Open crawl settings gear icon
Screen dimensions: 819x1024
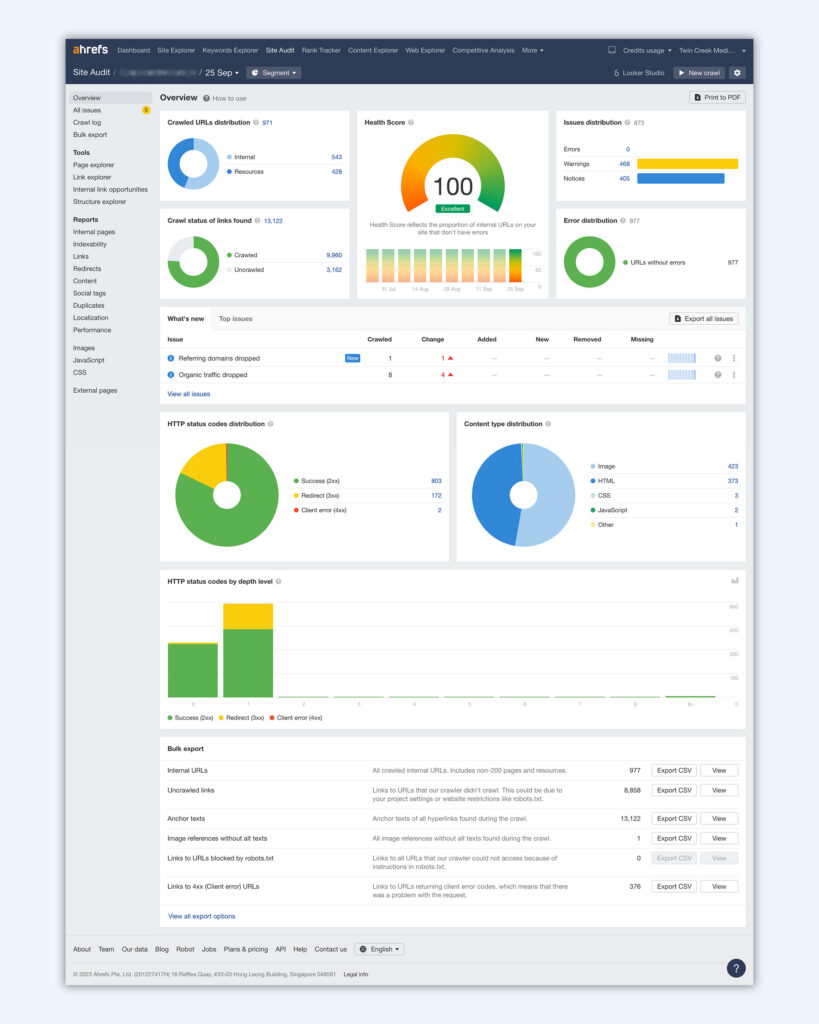[x=737, y=72]
